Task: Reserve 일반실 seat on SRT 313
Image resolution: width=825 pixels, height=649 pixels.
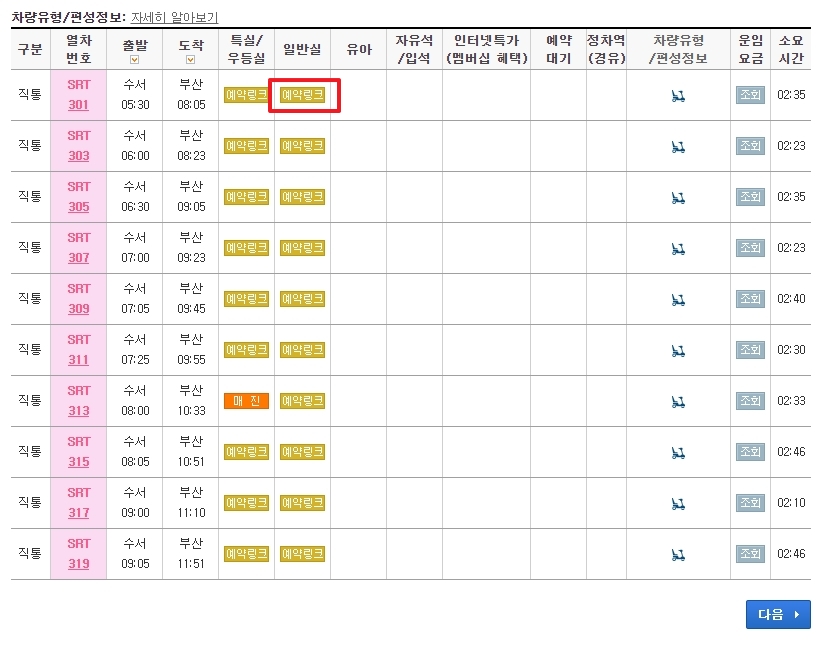Action: coord(303,401)
